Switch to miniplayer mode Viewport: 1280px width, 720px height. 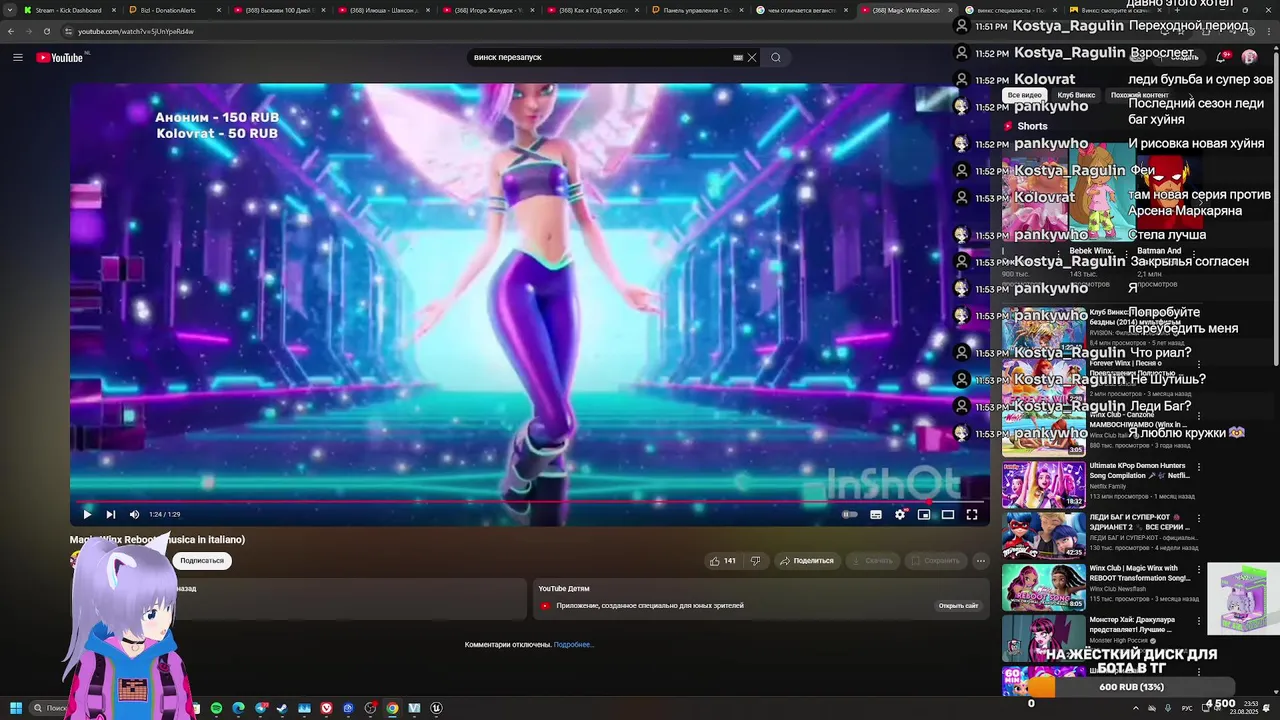tap(924, 514)
